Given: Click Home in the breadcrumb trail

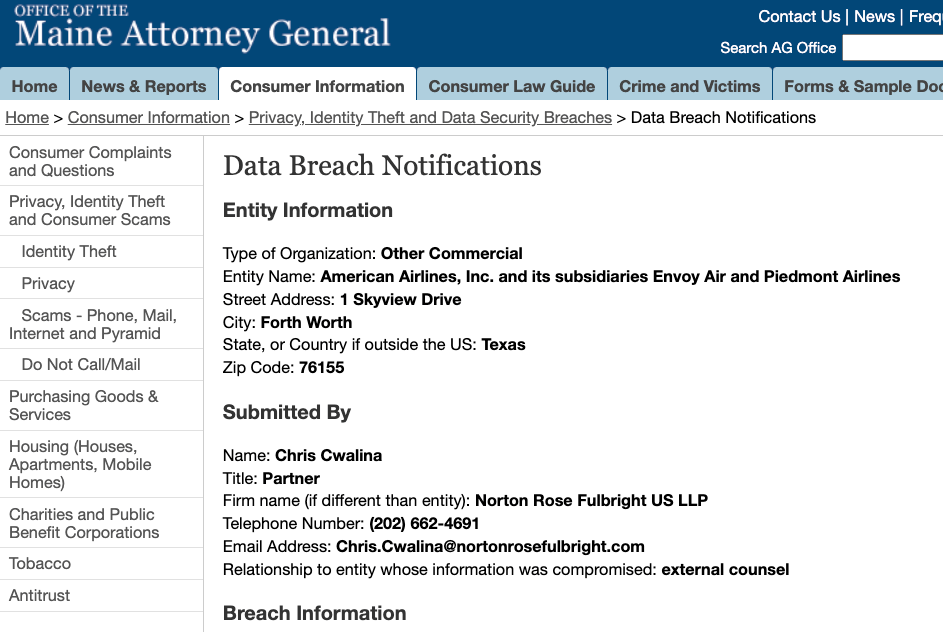Looking at the screenshot, I should (x=27, y=118).
